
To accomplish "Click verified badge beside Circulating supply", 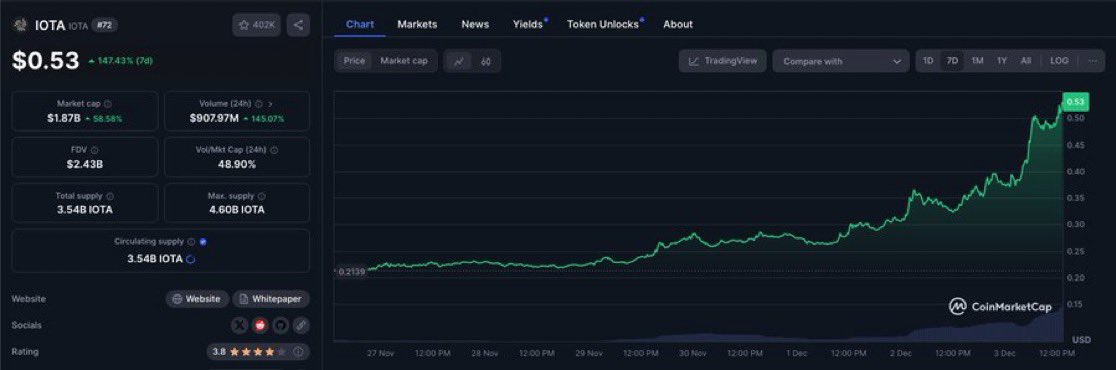I will (x=204, y=242).
